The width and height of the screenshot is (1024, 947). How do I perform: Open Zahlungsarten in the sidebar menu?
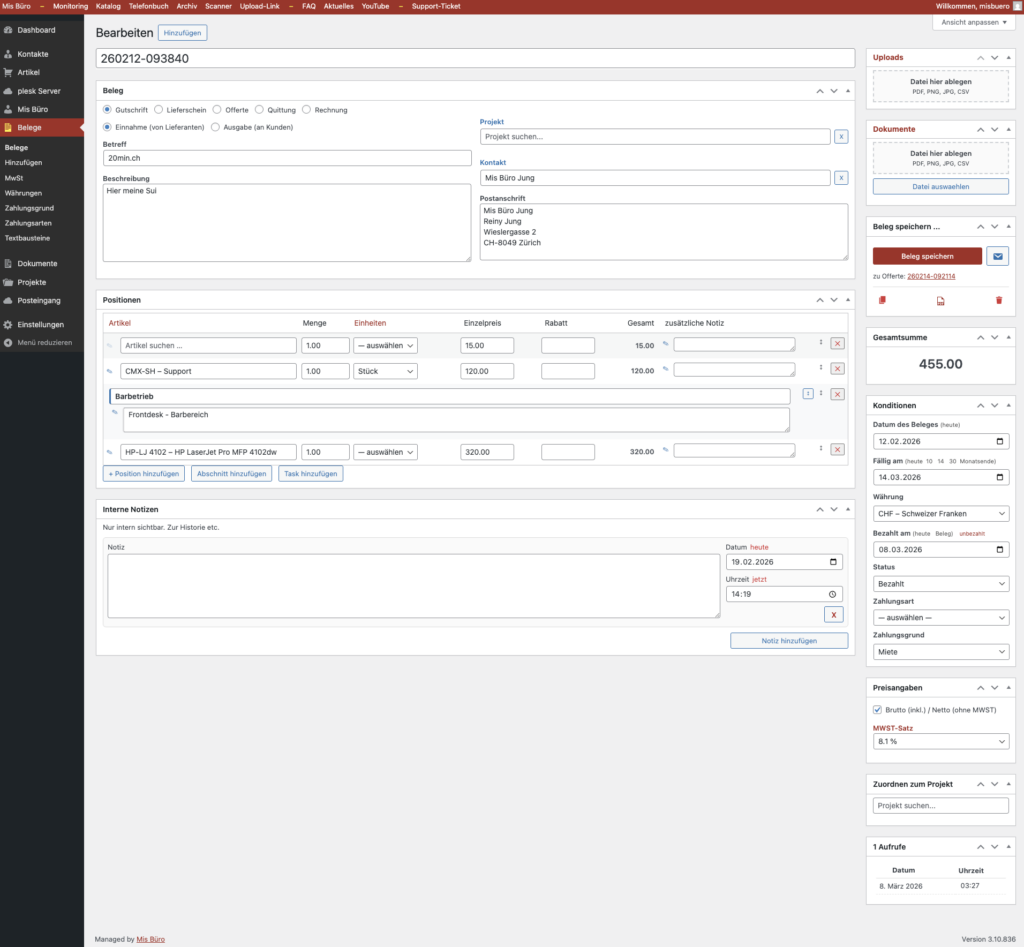tap(28, 223)
